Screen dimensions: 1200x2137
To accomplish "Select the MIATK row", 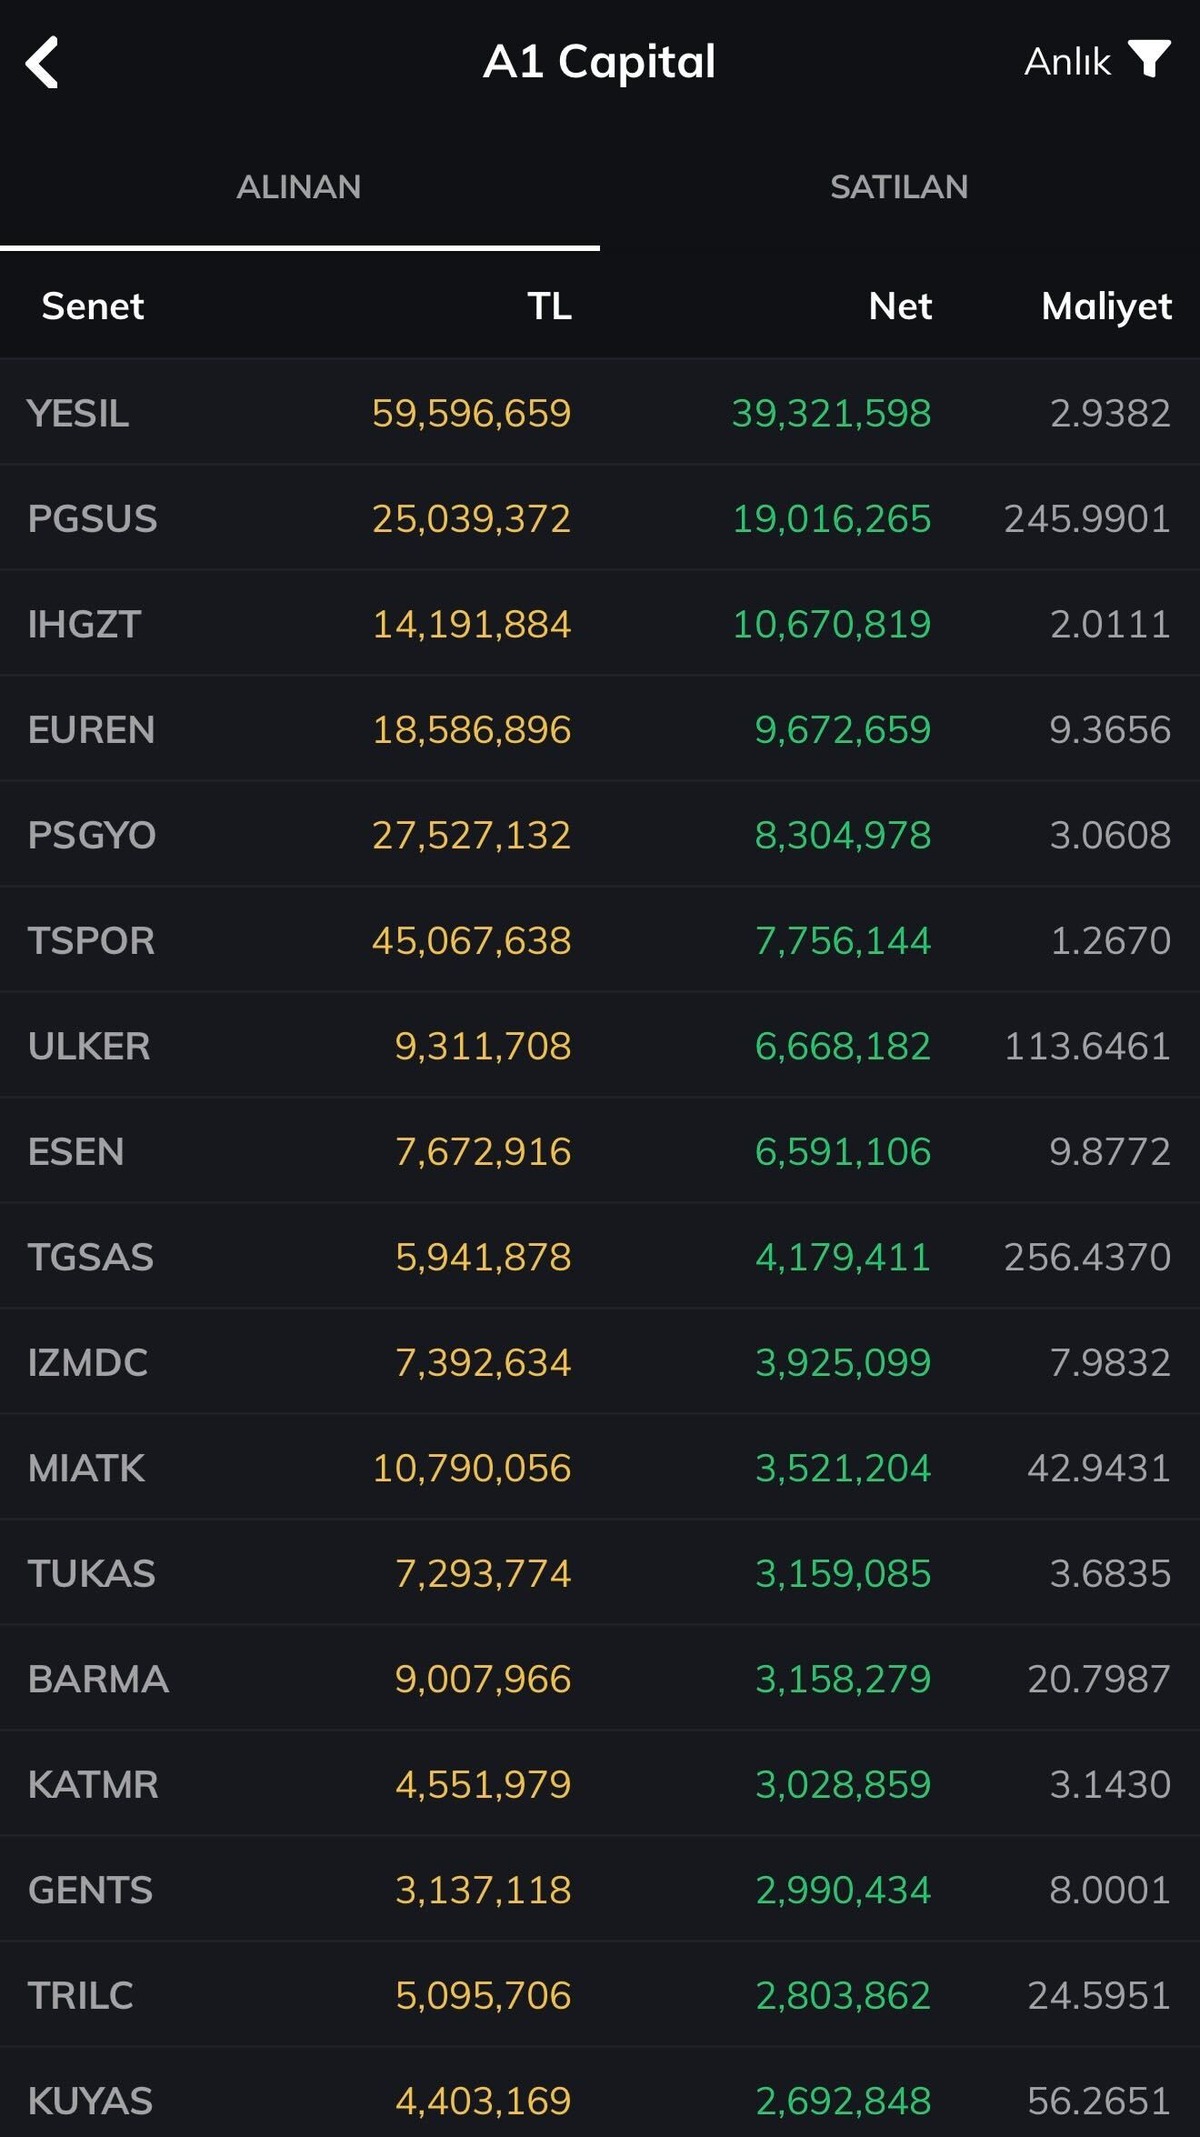I will point(600,1467).
